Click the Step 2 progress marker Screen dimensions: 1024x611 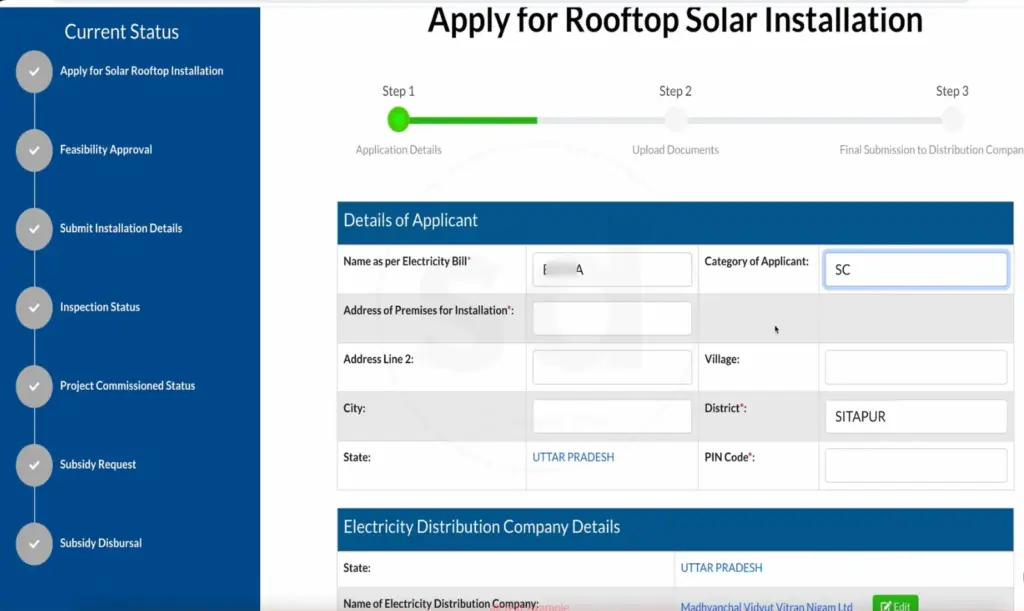(x=675, y=119)
